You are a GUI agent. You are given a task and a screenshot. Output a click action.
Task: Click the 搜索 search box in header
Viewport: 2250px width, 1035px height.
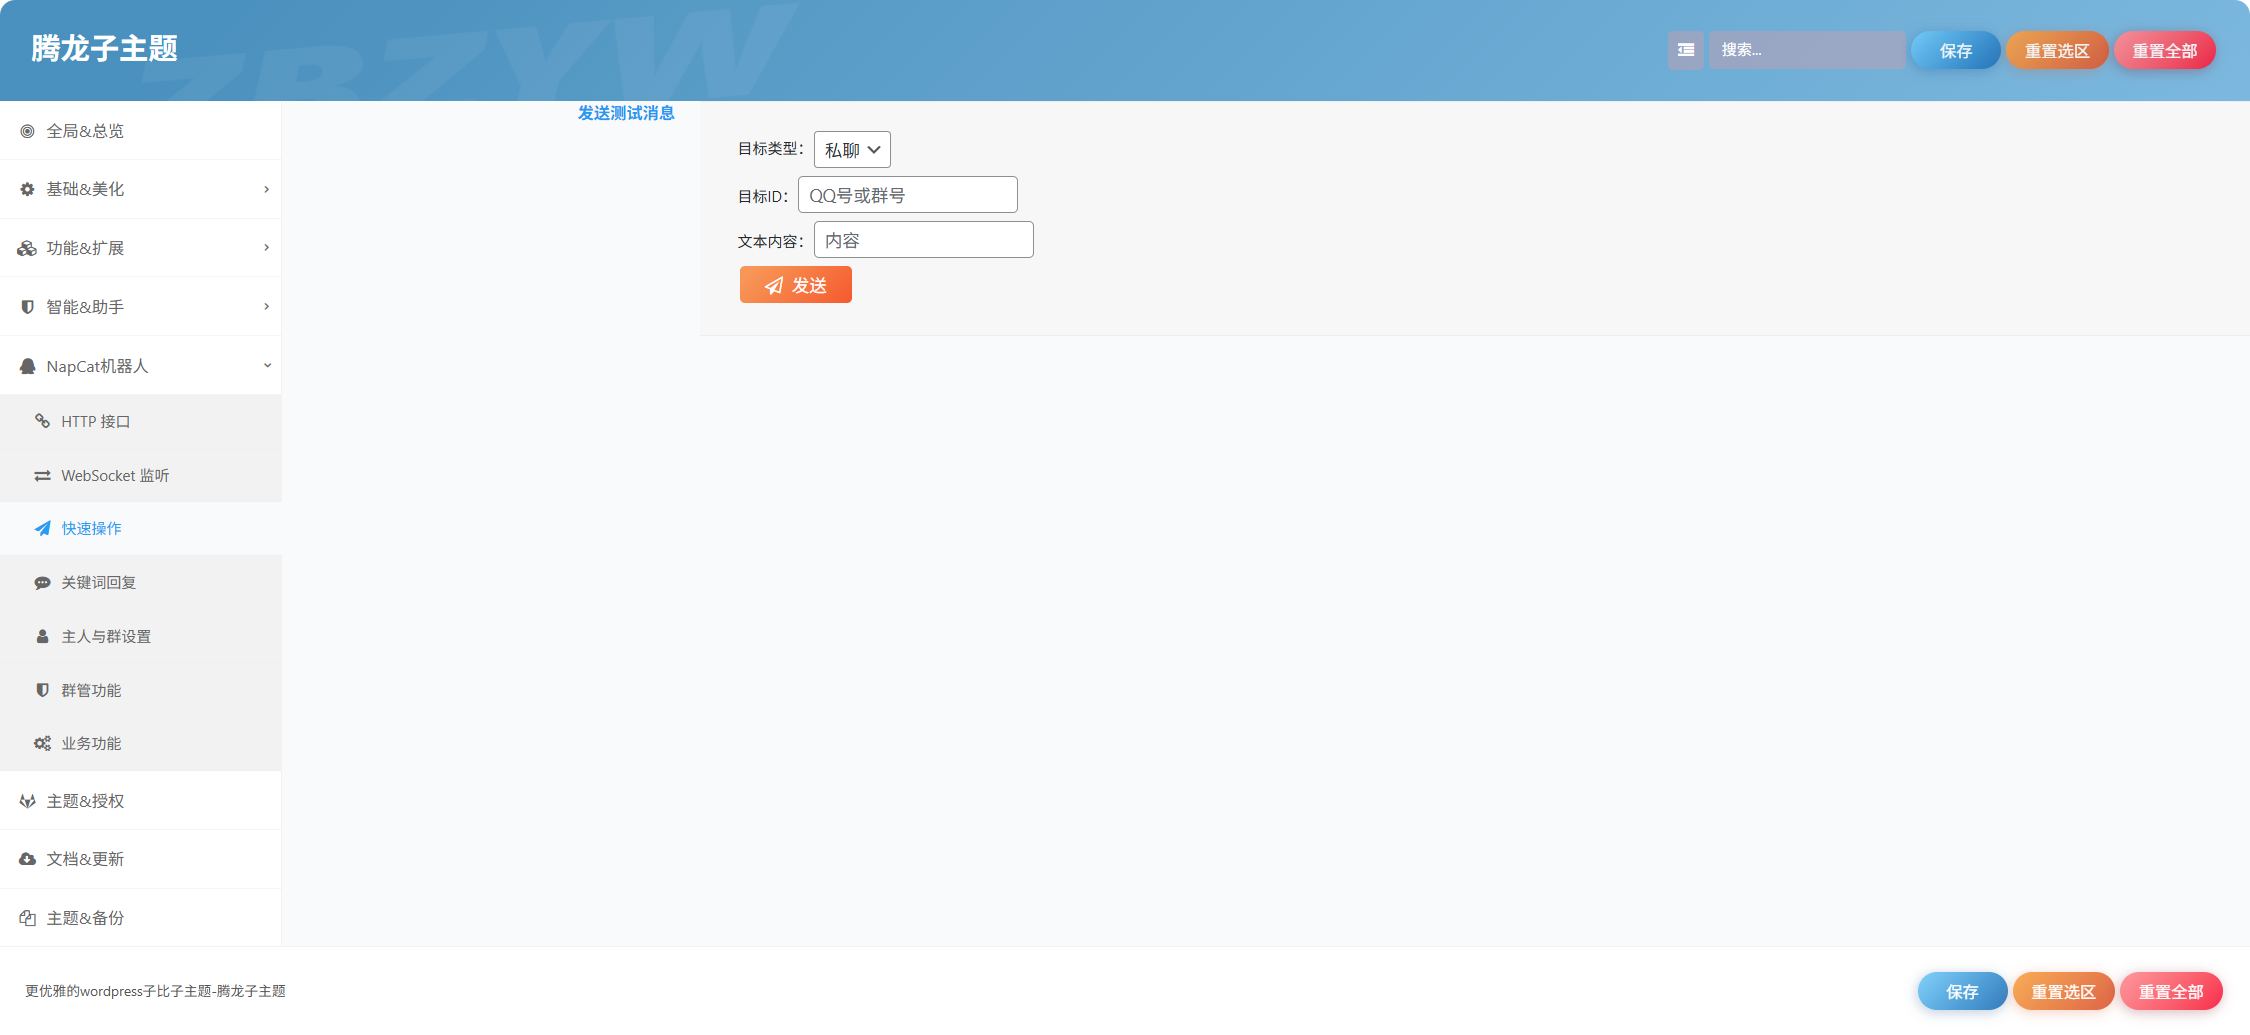1806,50
